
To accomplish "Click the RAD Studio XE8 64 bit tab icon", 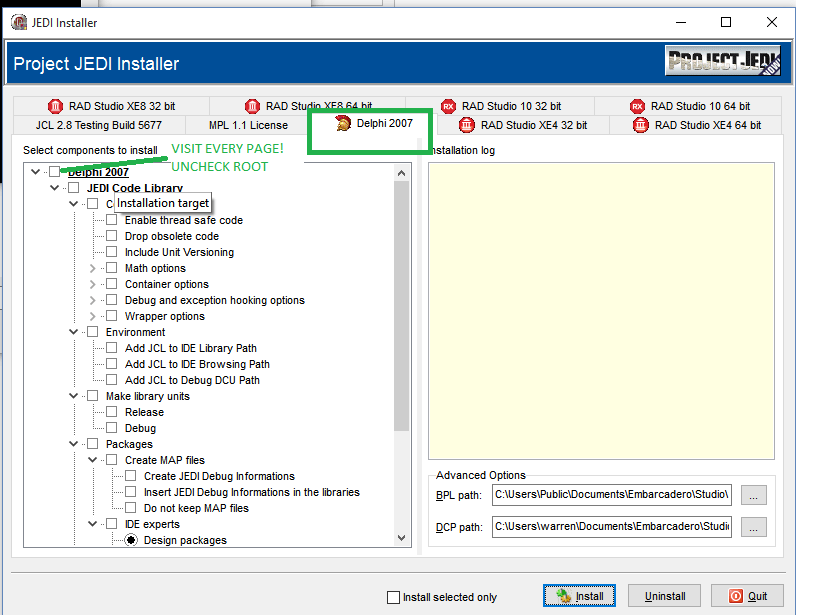I will pyautogui.click(x=252, y=106).
